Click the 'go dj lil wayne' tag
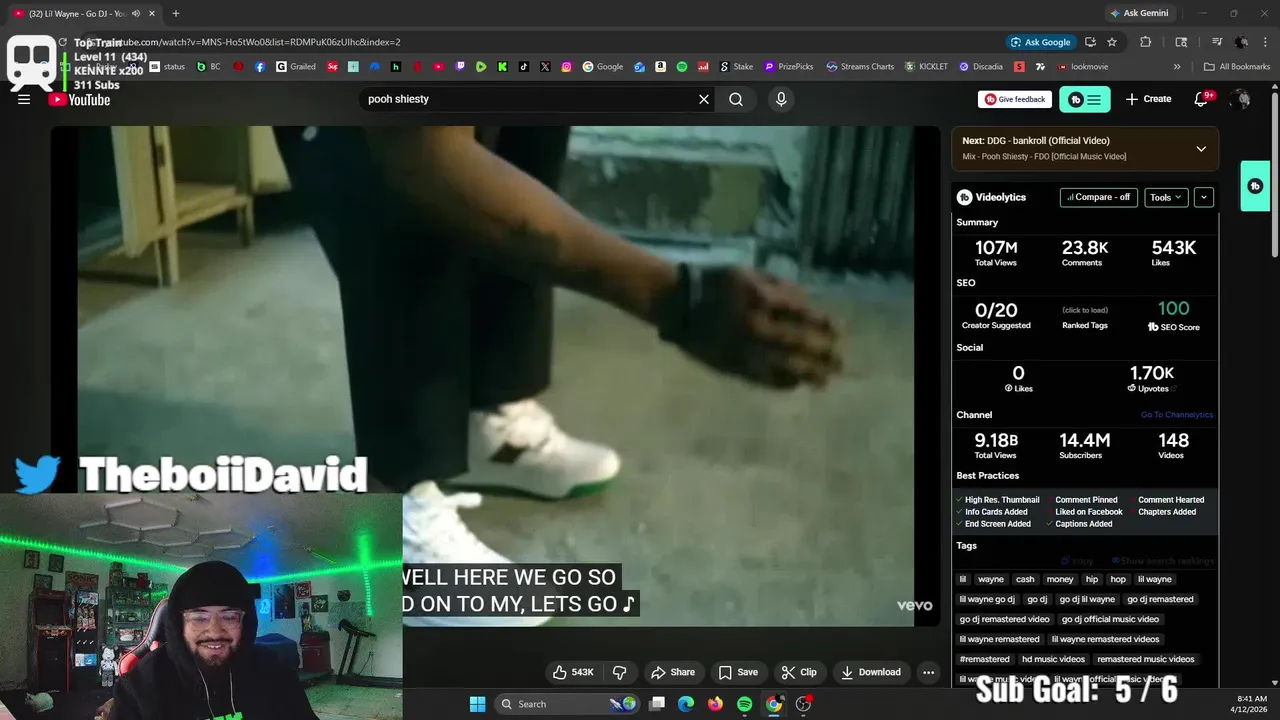The width and height of the screenshot is (1280, 720). click(1087, 599)
